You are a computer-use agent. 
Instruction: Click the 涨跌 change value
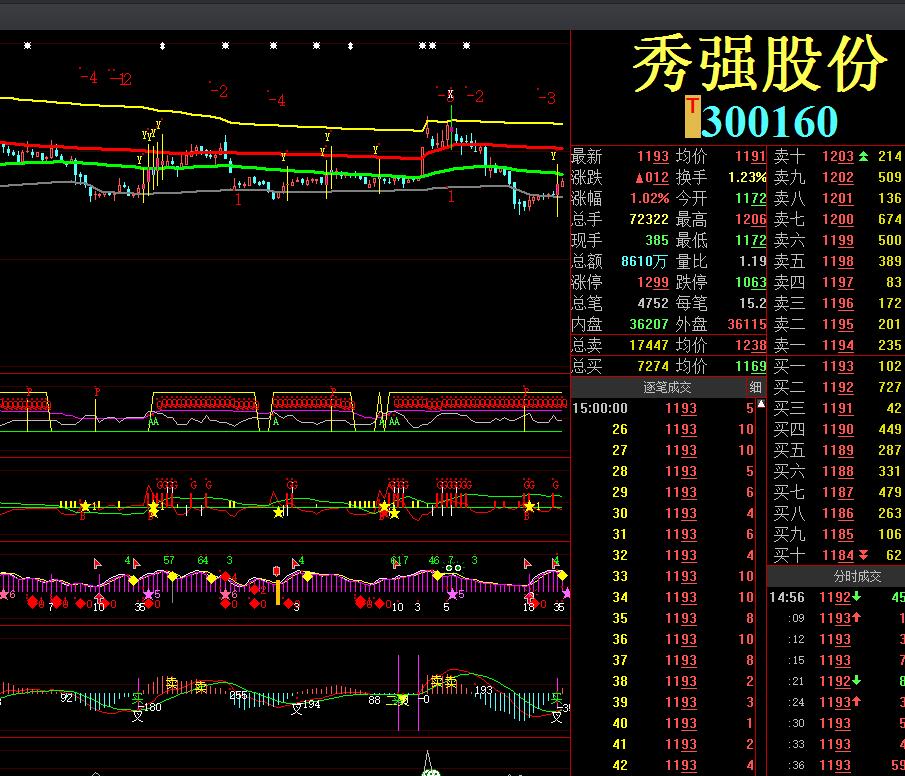coord(652,177)
